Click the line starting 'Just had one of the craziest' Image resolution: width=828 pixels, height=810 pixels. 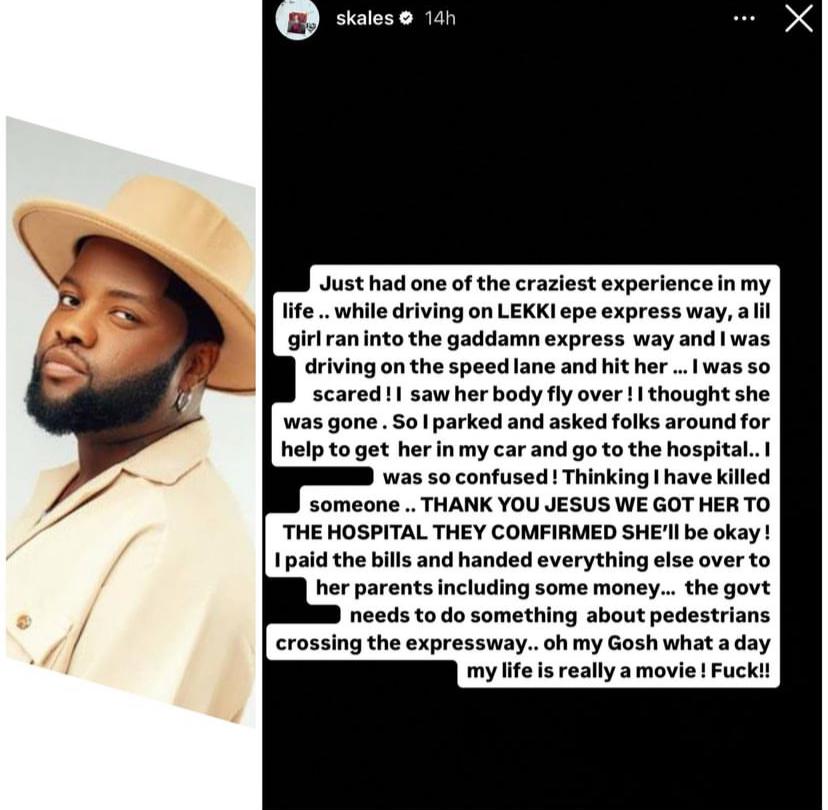tap(544, 284)
